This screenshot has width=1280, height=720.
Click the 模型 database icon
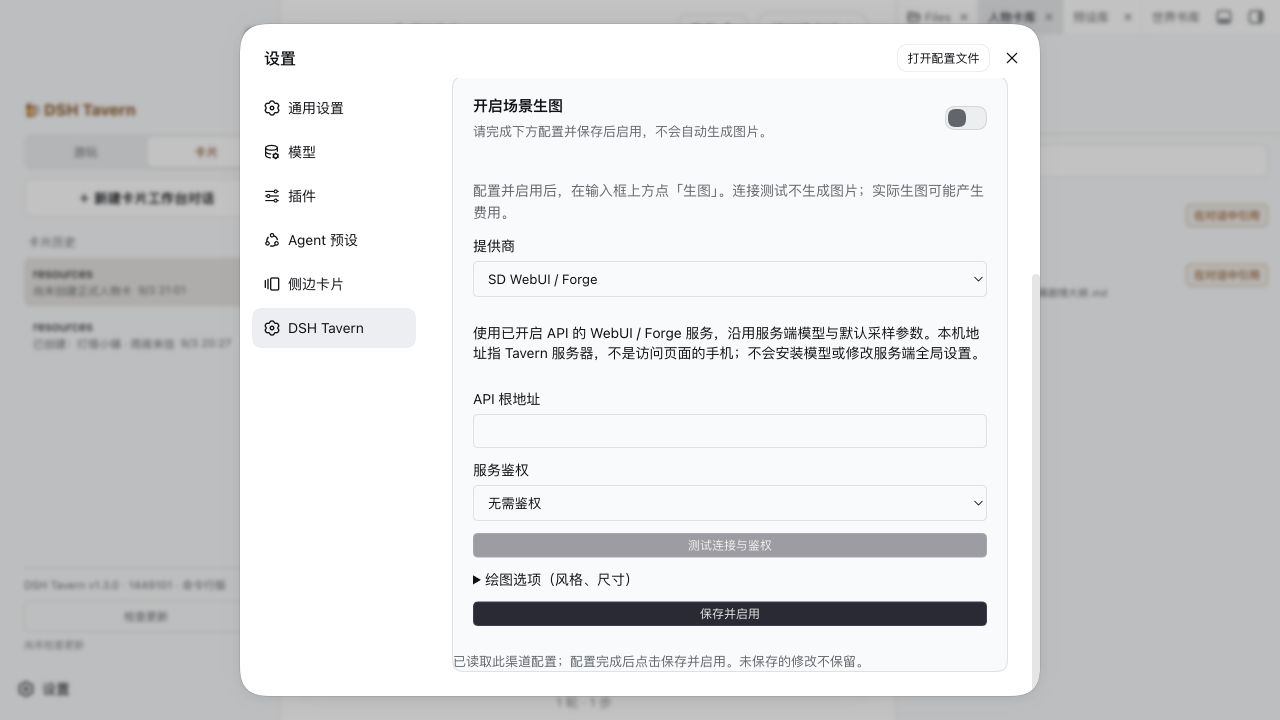272,152
